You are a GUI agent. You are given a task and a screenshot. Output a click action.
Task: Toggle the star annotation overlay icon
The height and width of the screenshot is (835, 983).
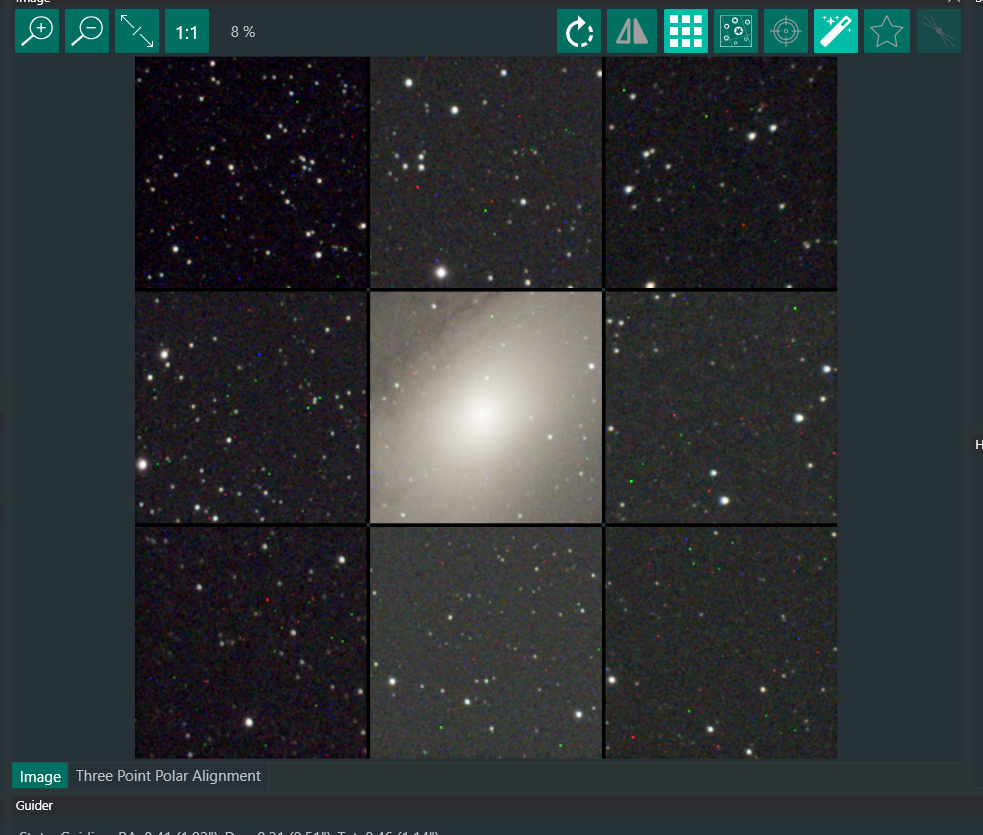pyautogui.click(x=736, y=31)
